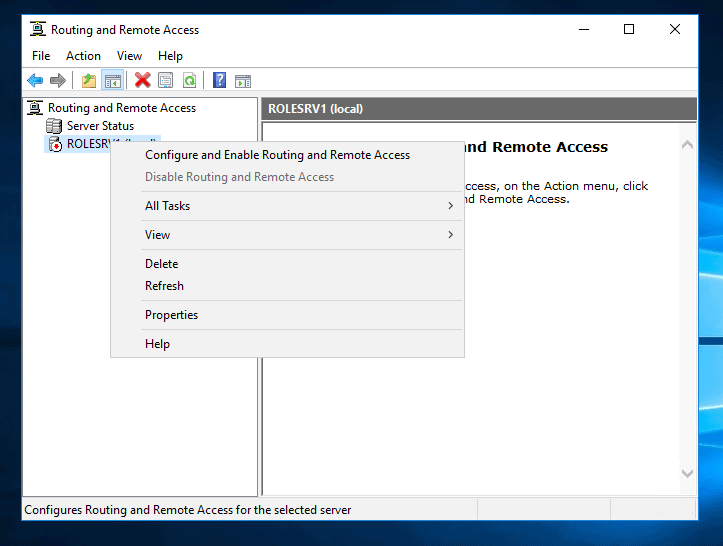Click the Disable Routing and Remote Access entry
The width and height of the screenshot is (723, 546).
click(287, 177)
